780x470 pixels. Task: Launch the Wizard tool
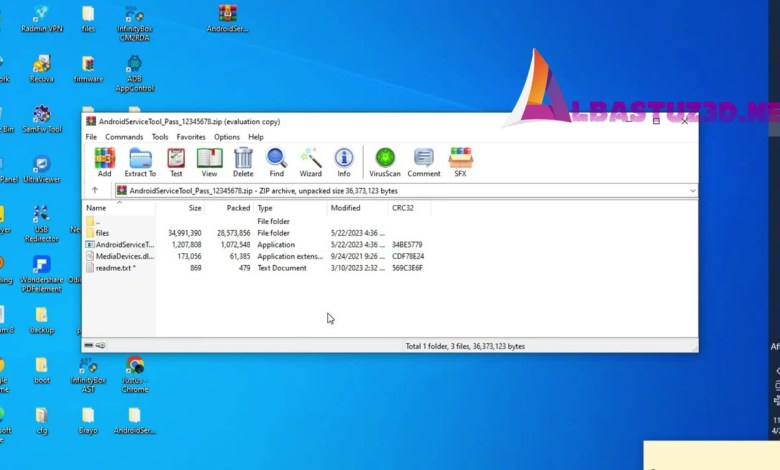(310, 162)
